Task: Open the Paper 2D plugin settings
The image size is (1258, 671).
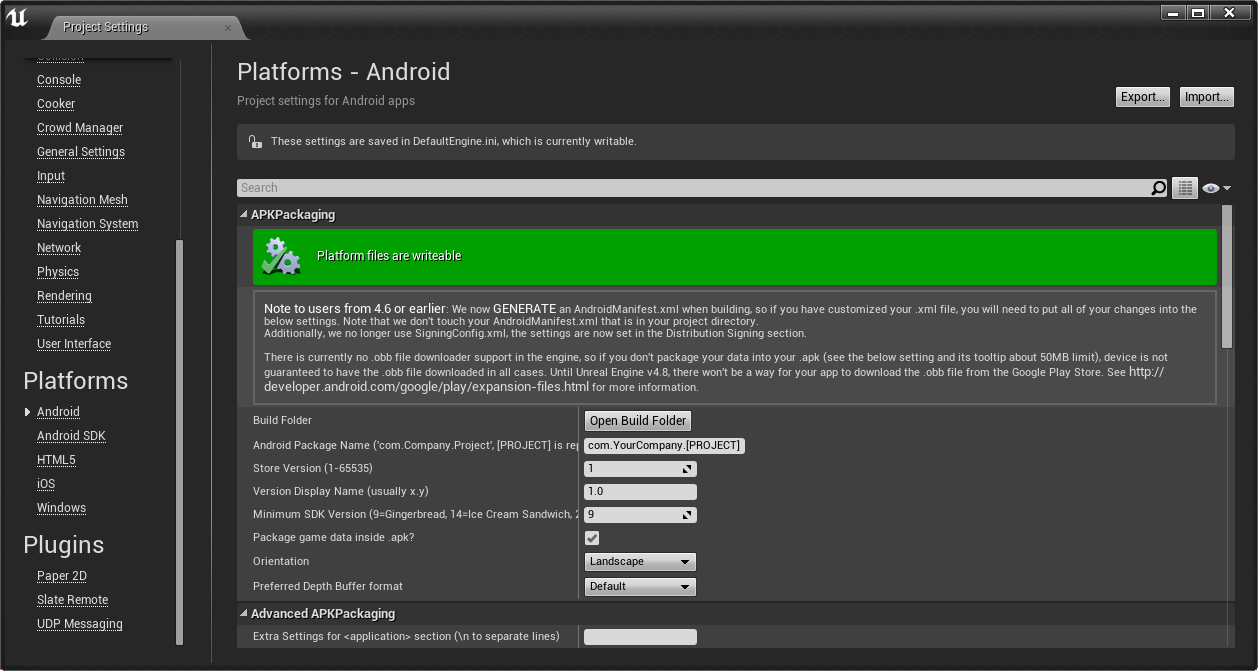Action: point(62,576)
